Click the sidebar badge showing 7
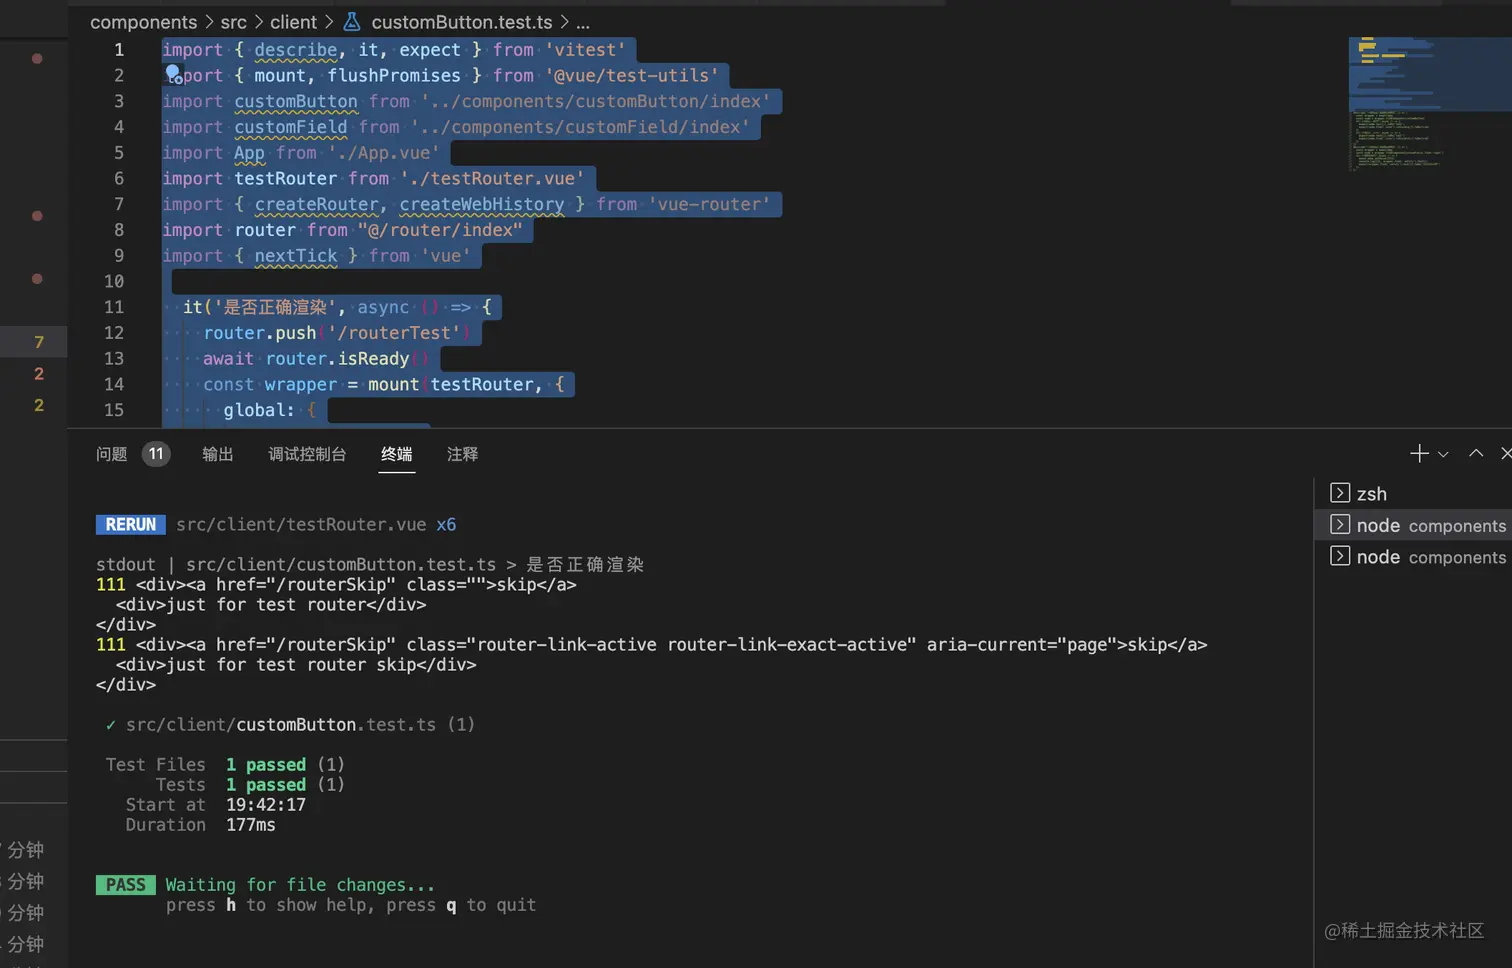 [39, 342]
